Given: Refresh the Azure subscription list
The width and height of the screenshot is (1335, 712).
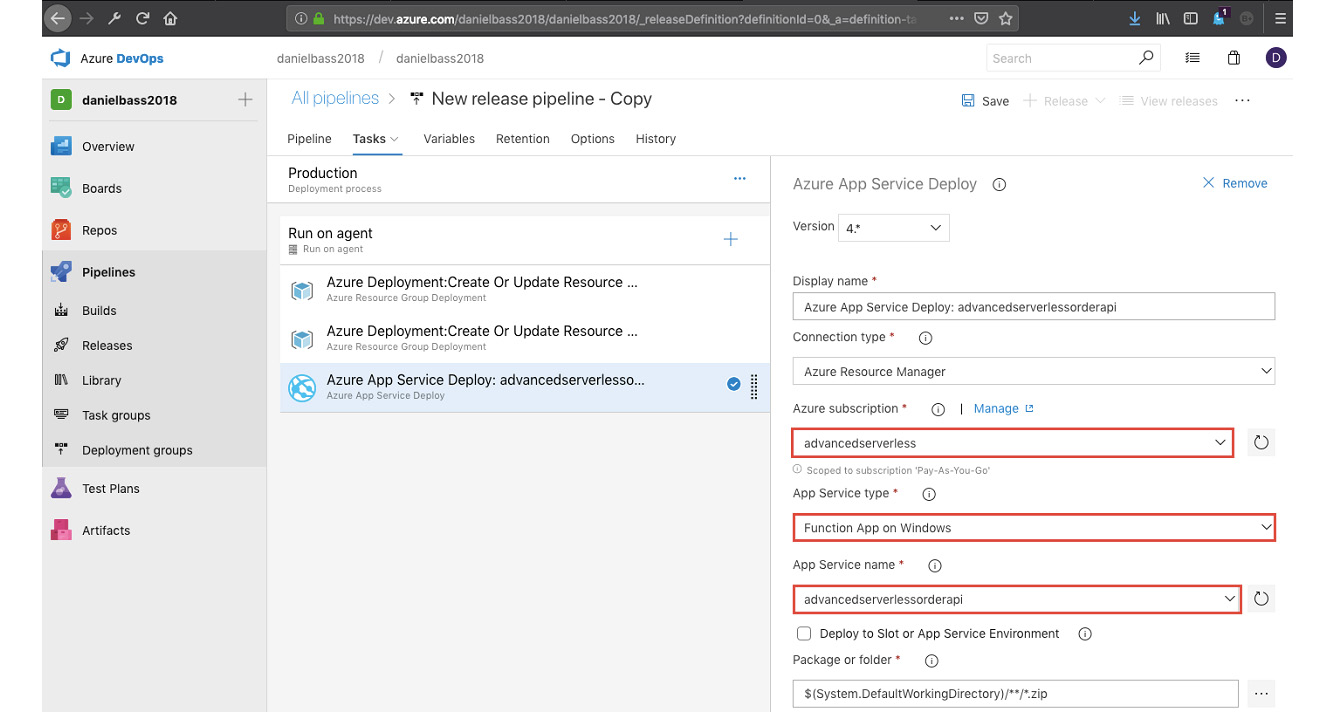Looking at the screenshot, I should (x=1261, y=442).
